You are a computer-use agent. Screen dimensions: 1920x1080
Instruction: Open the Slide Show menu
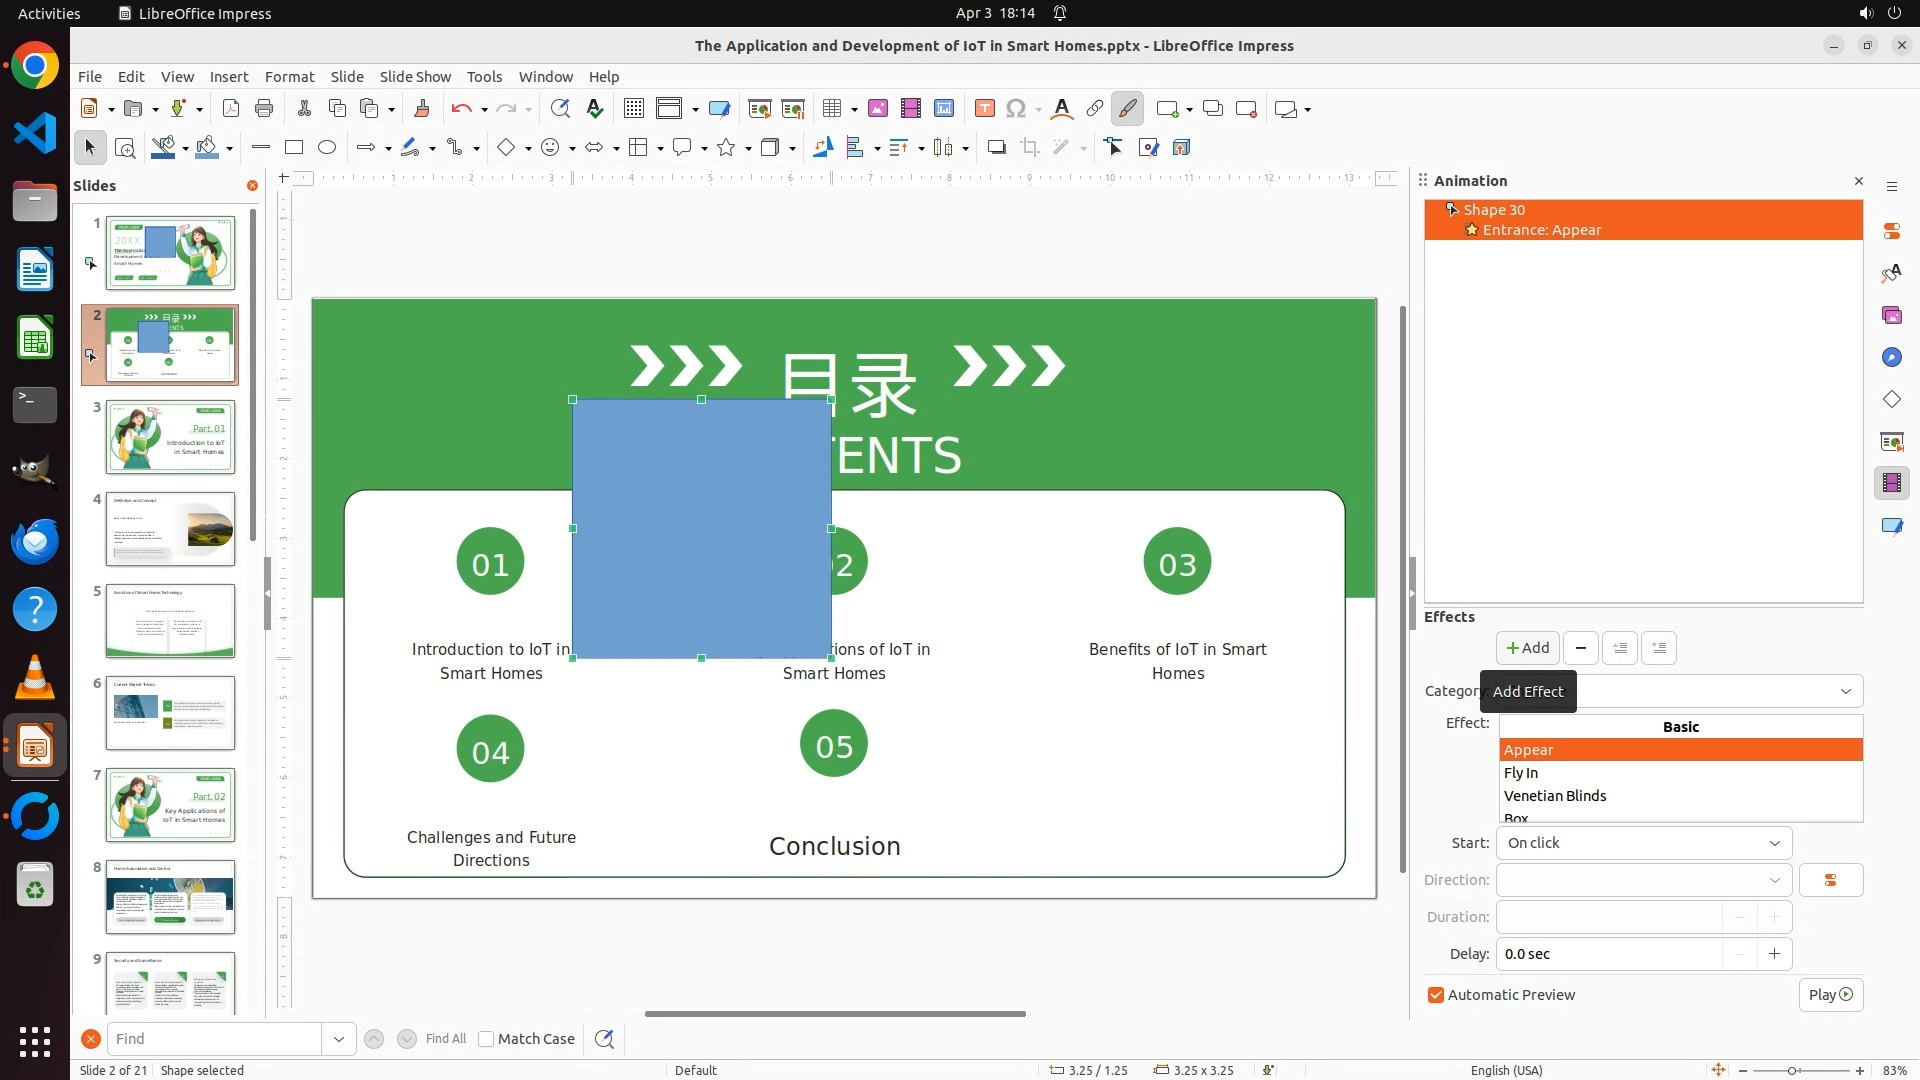click(x=415, y=76)
